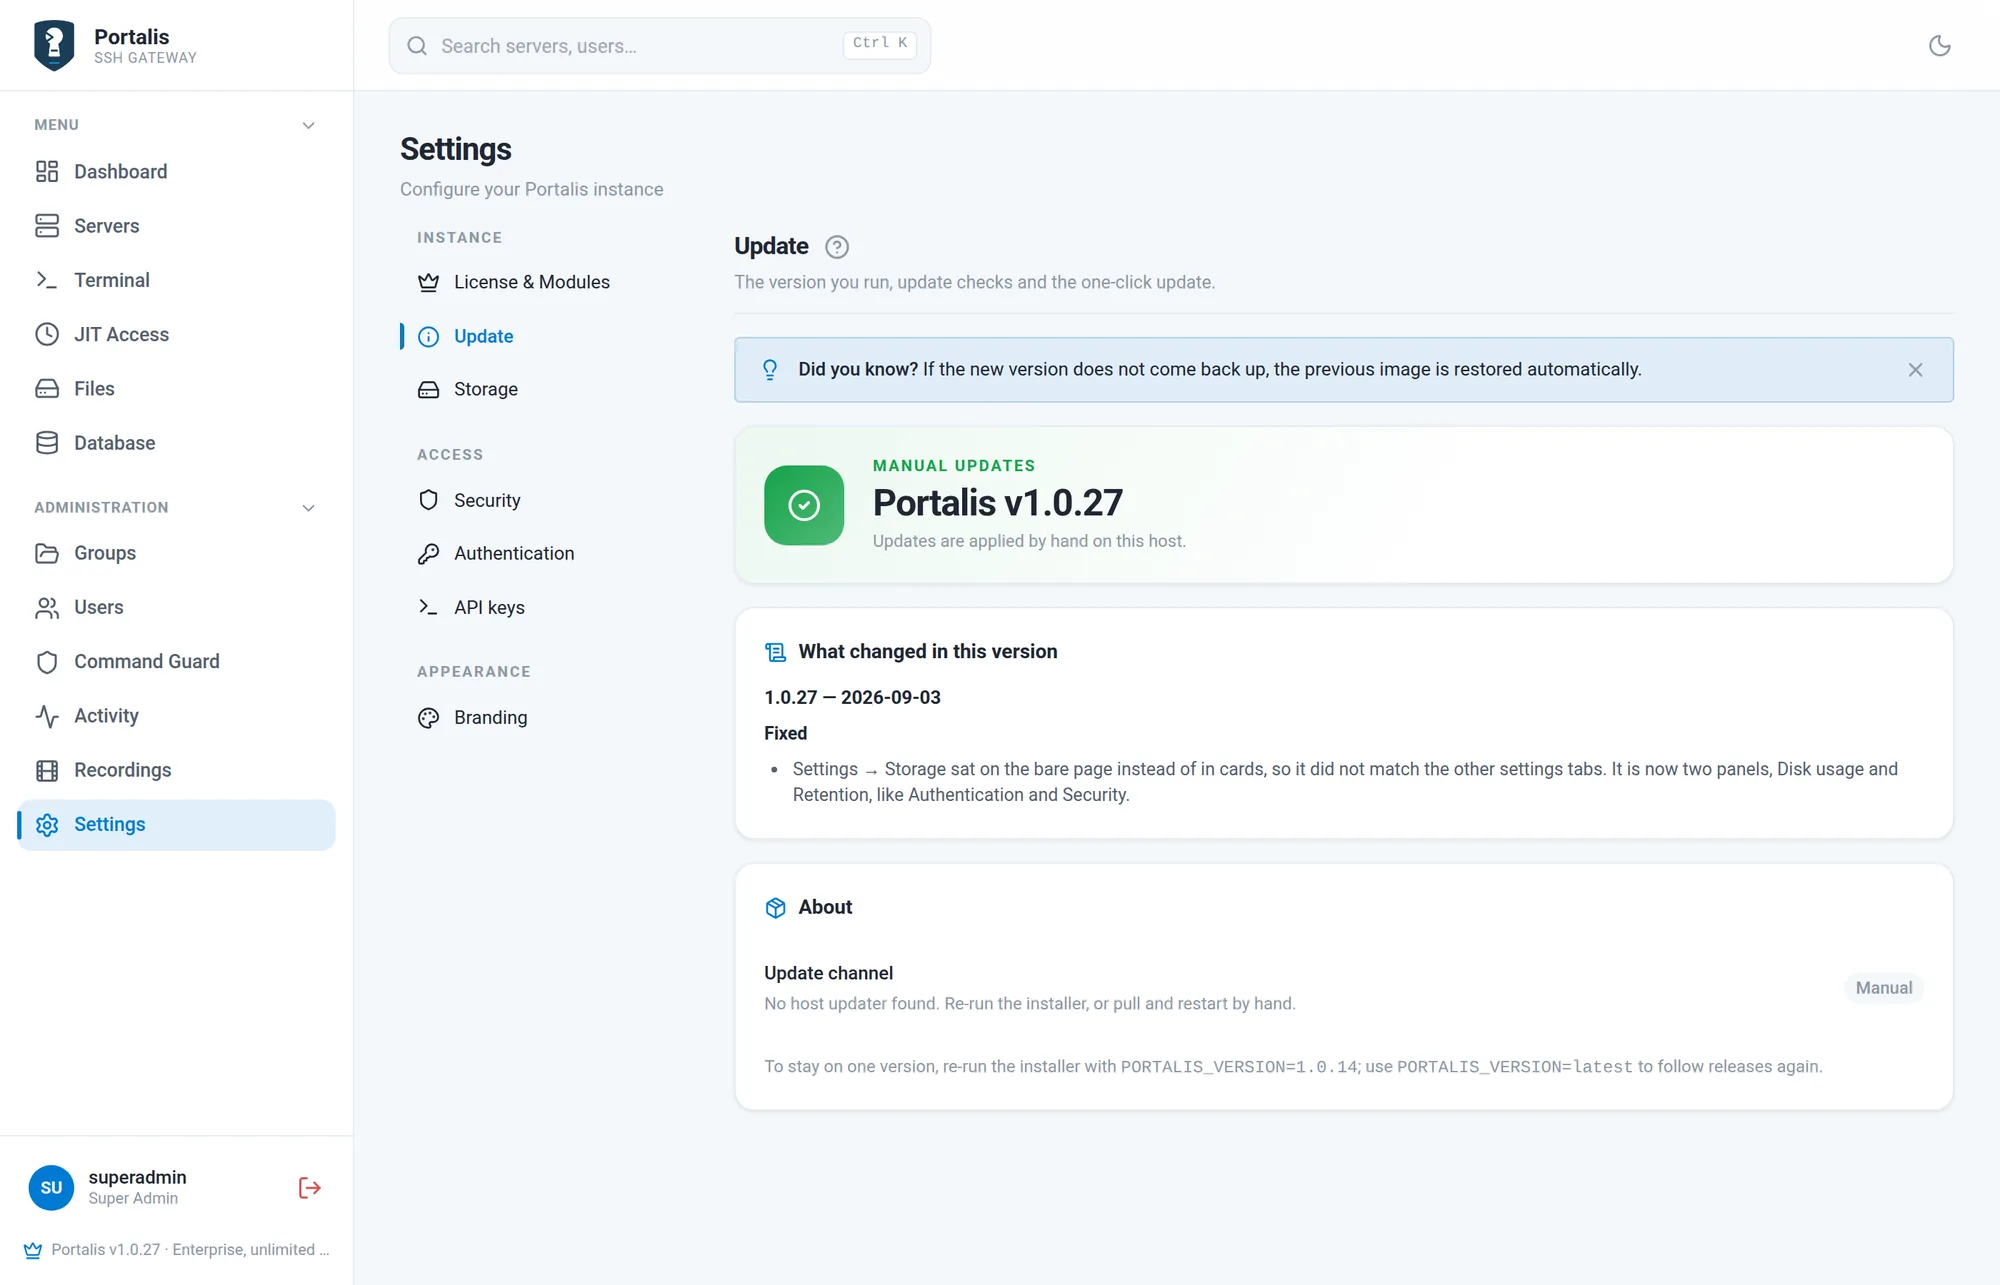
Task: Click the prompt icon beside API keys
Action: pyautogui.click(x=428, y=607)
